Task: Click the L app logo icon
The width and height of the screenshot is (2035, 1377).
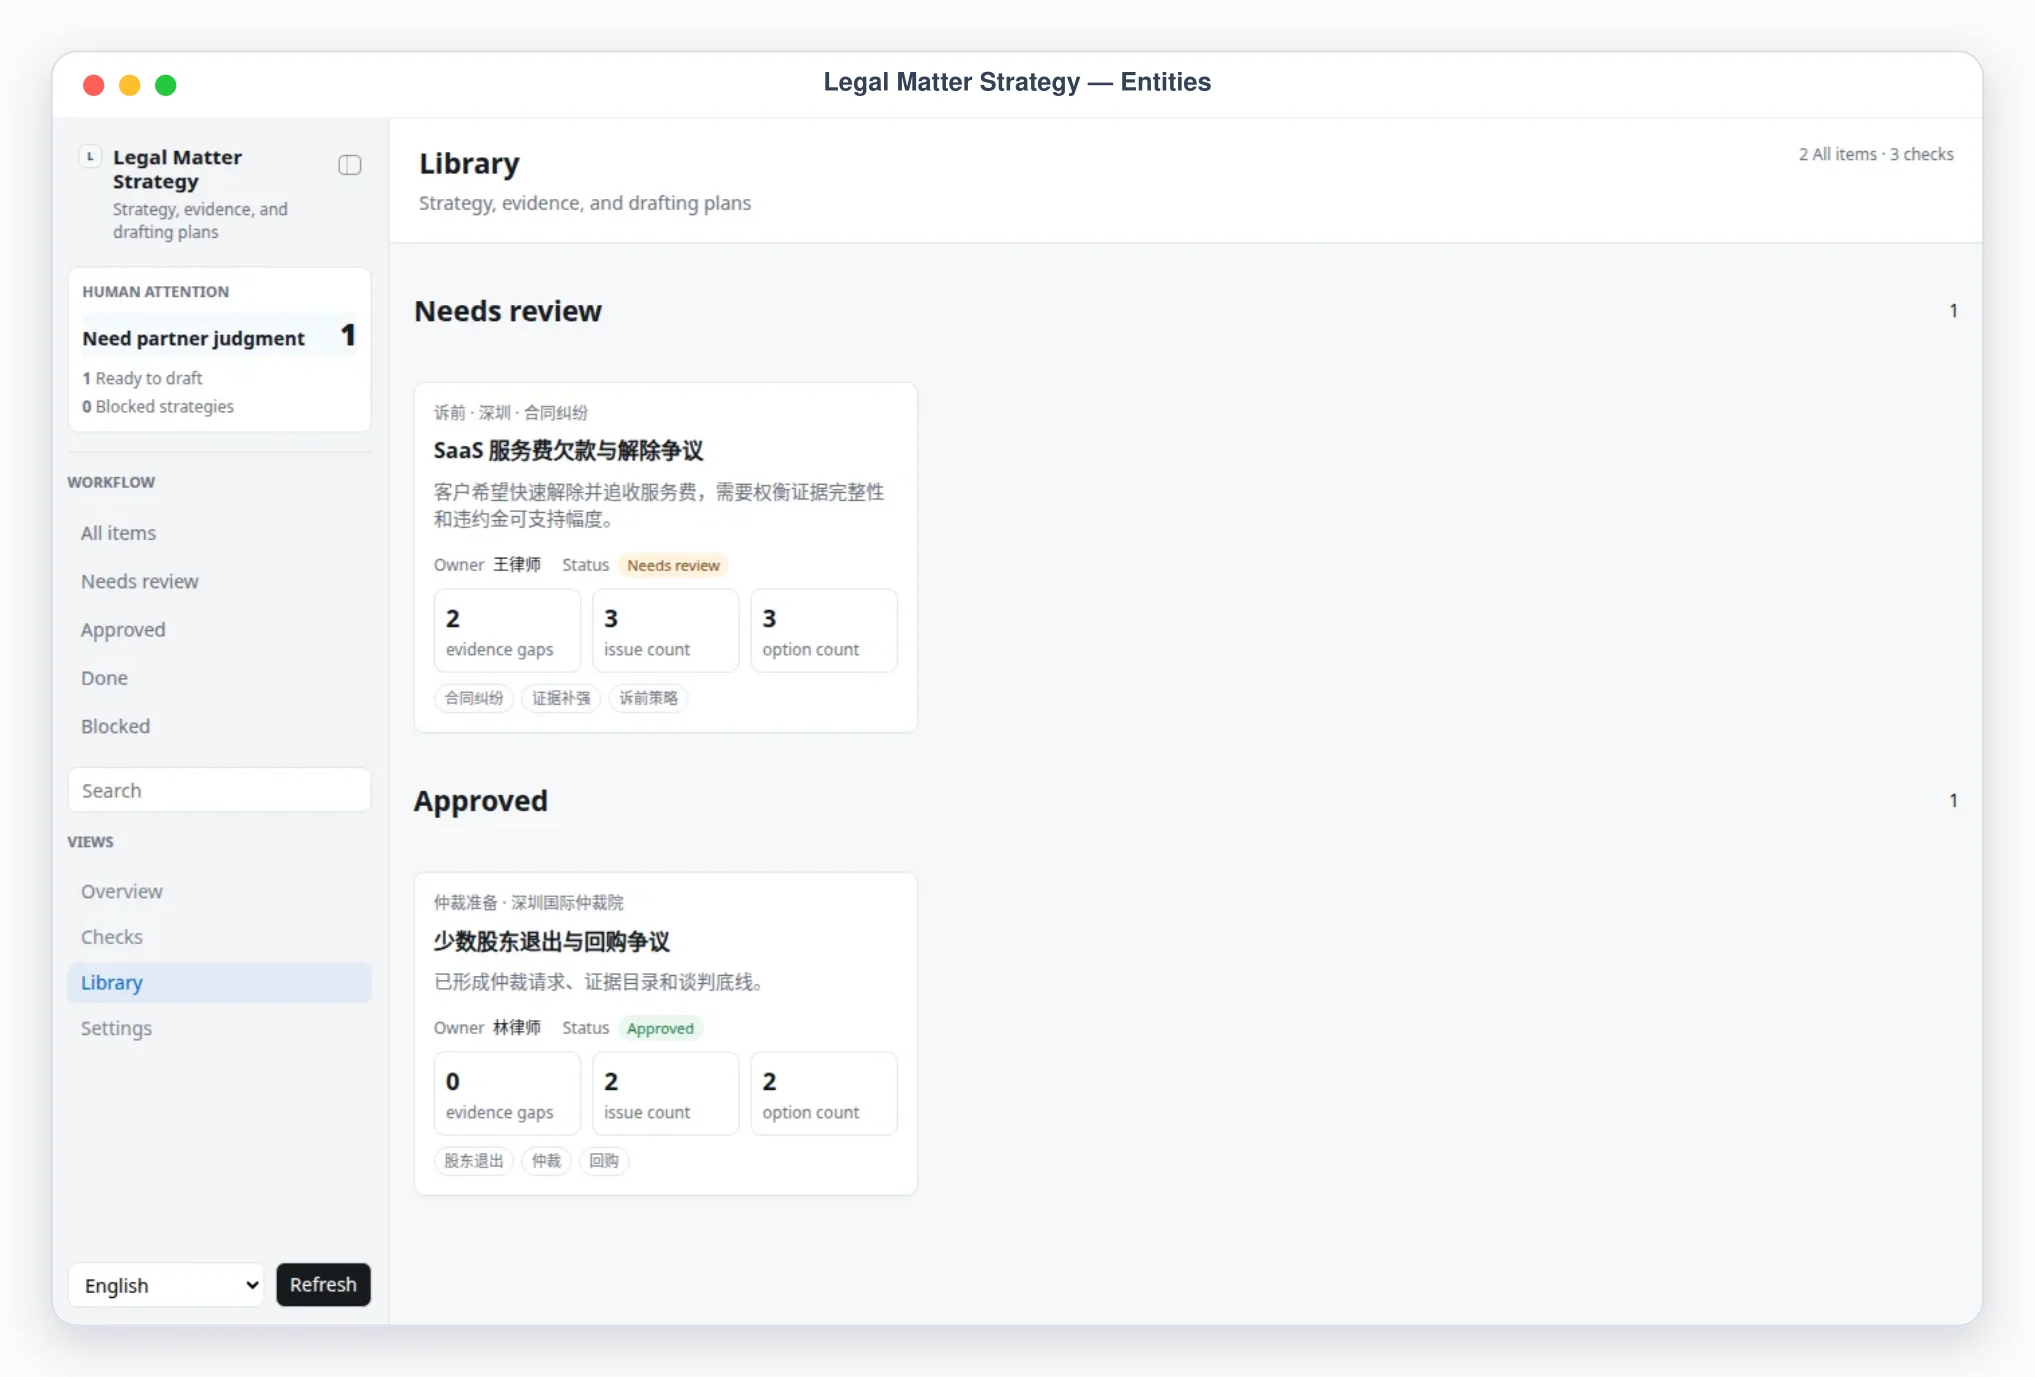Action: pos(90,156)
